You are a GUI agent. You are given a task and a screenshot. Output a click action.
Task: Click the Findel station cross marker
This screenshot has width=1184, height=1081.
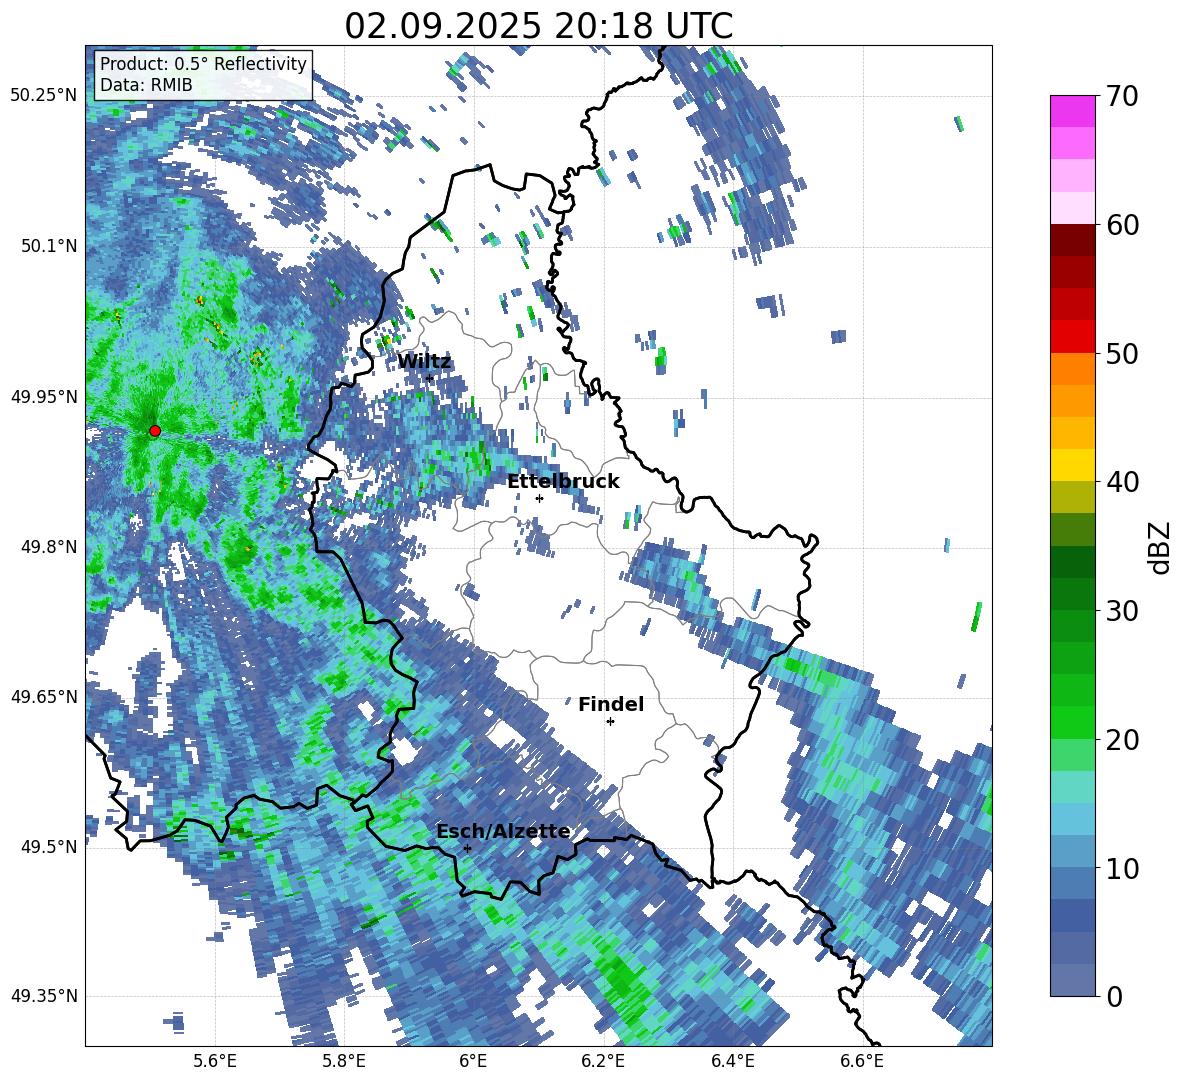(610, 722)
